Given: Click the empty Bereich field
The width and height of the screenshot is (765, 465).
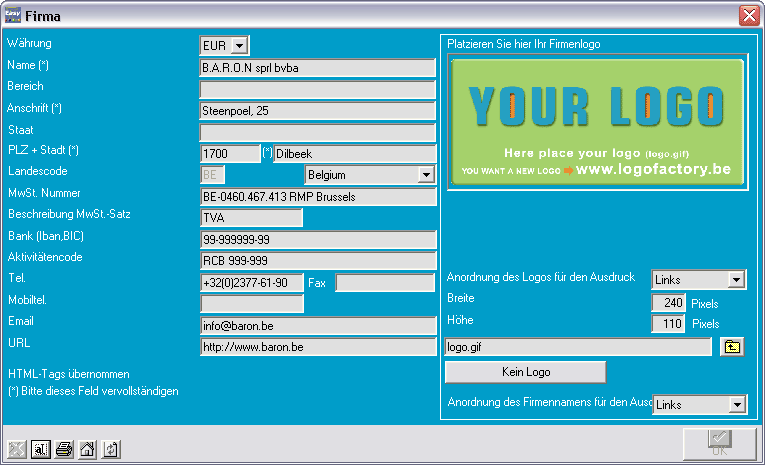Looking at the screenshot, I should click(318, 89).
